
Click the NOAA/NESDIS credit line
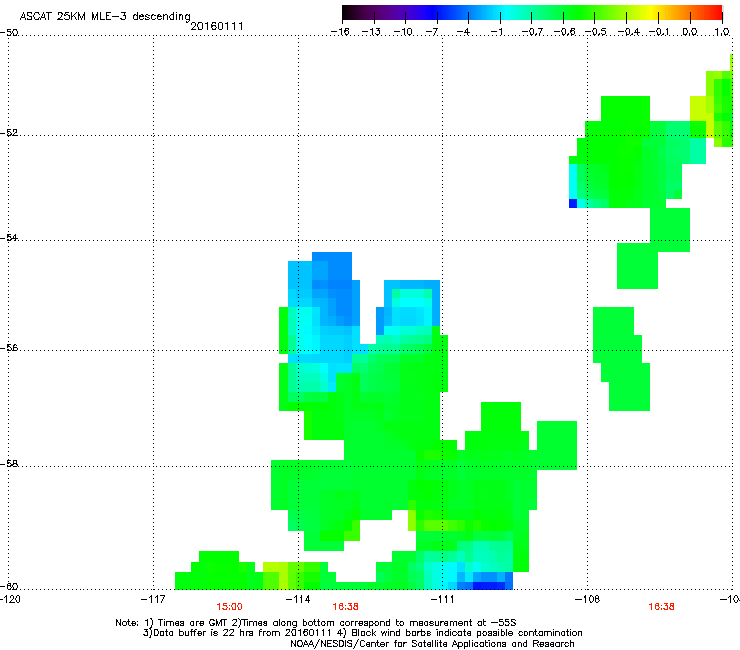click(432, 644)
